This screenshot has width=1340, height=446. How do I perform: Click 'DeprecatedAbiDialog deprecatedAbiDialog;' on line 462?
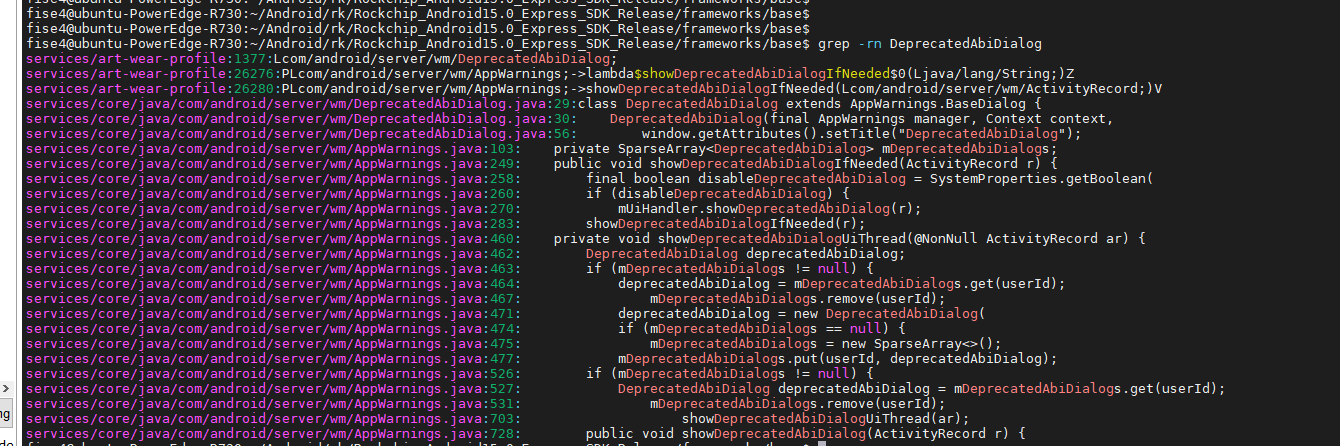point(745,254)
